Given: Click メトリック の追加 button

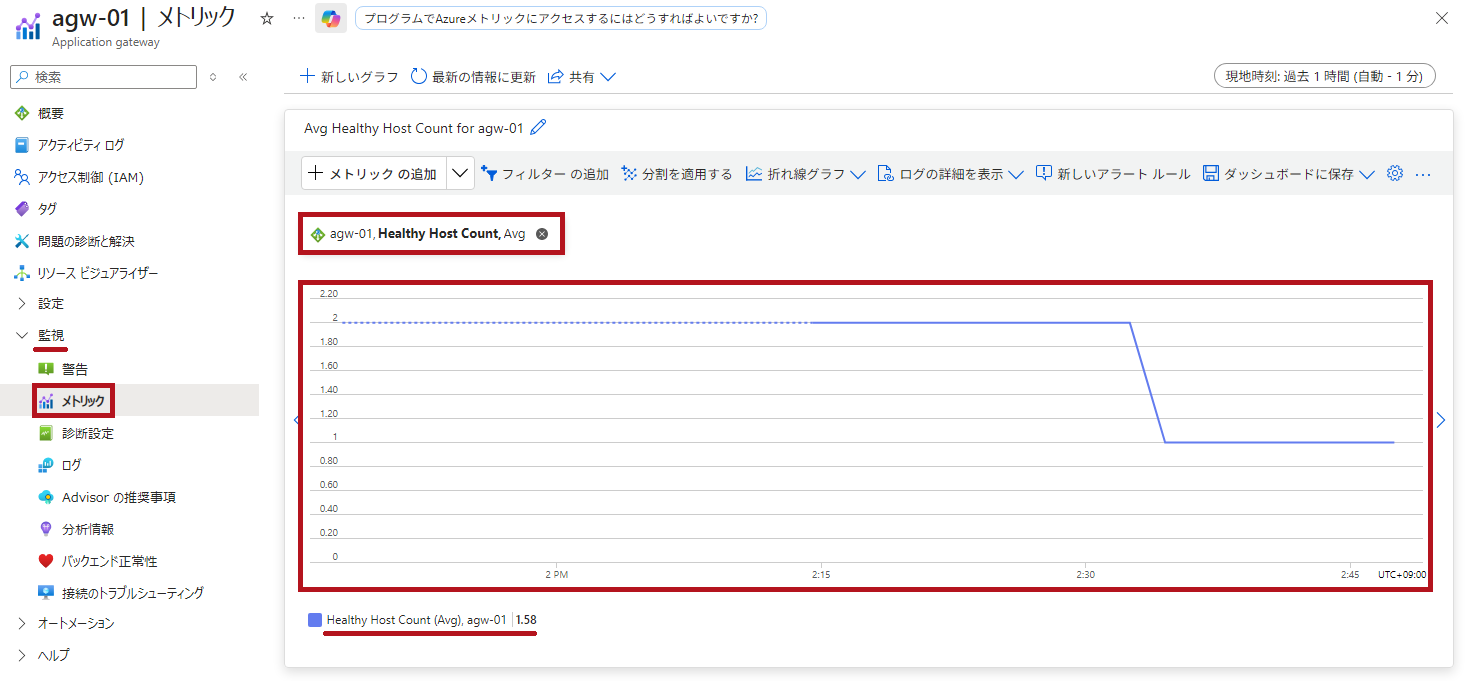Looking at the screenshot, I should [x=374, y=174].
